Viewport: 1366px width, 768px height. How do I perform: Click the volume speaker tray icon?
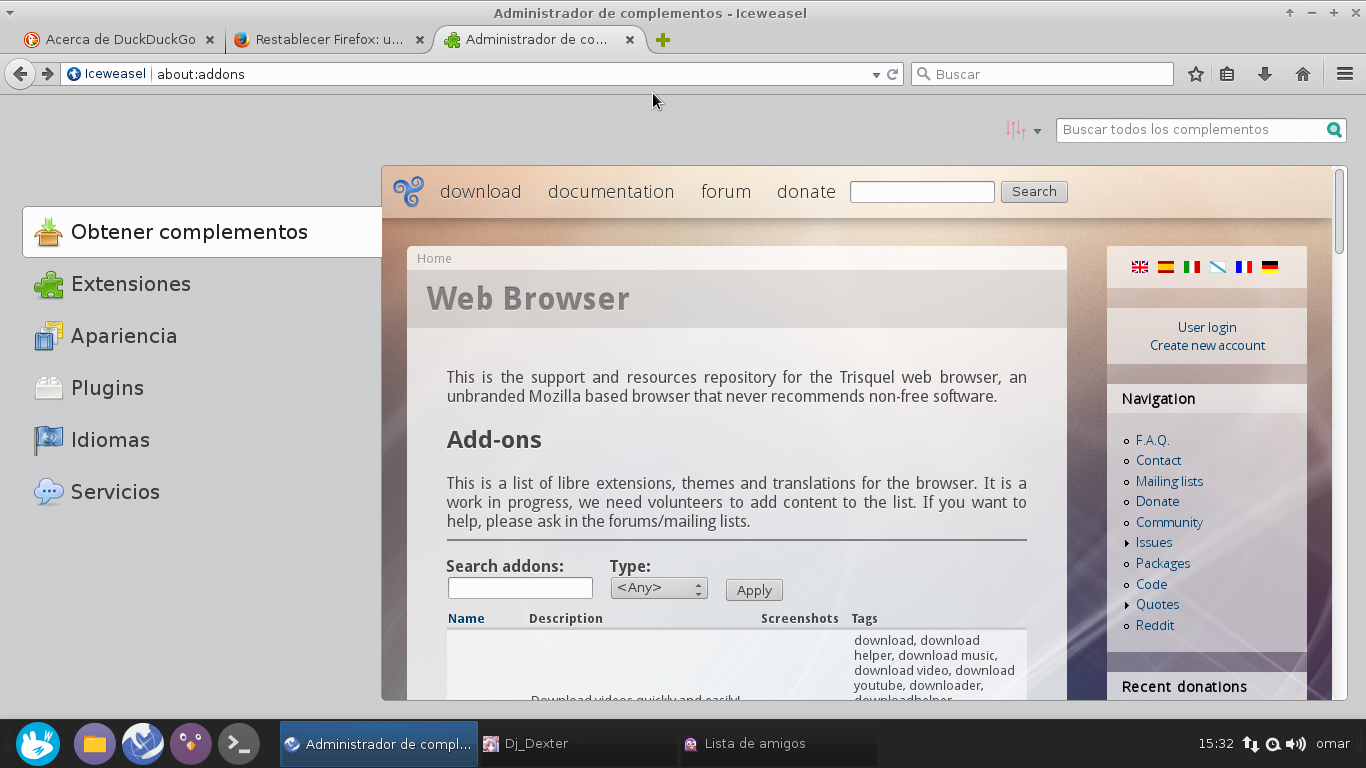click(1296, 744)
